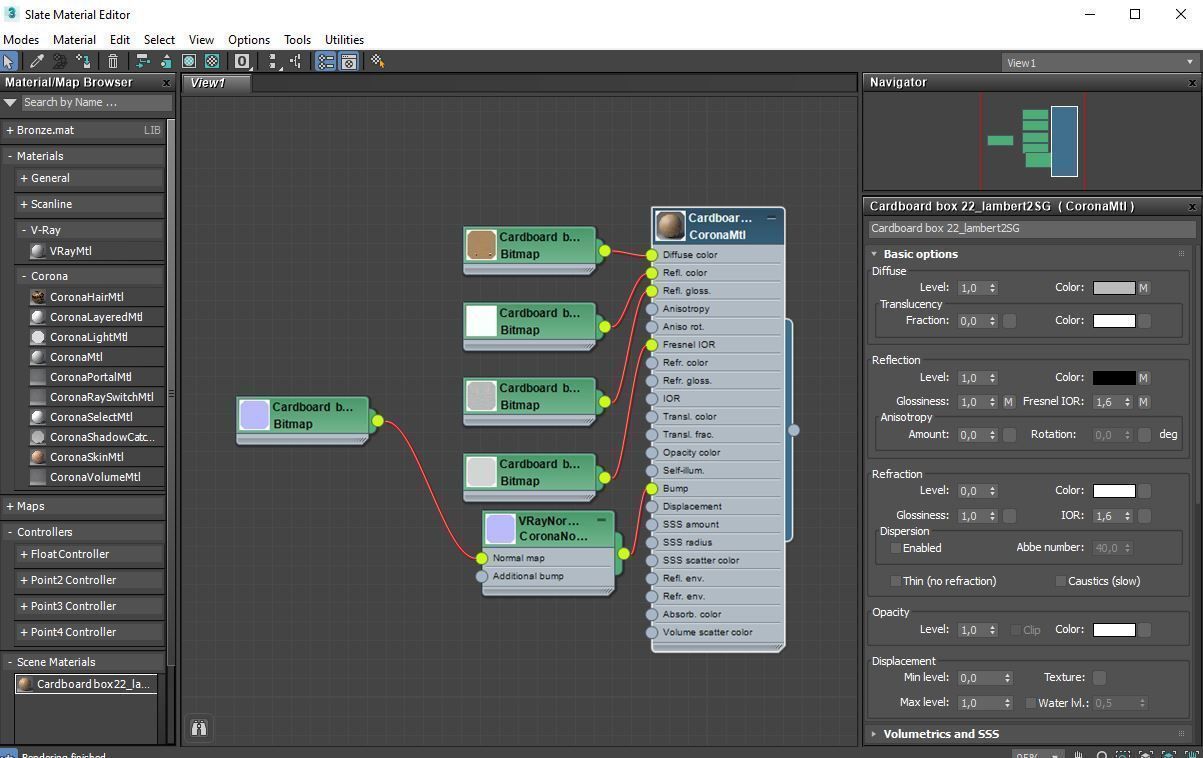Click the Search by Name field
The width and height of the screenshot is (1203, 758).
(x=96, y=102)
